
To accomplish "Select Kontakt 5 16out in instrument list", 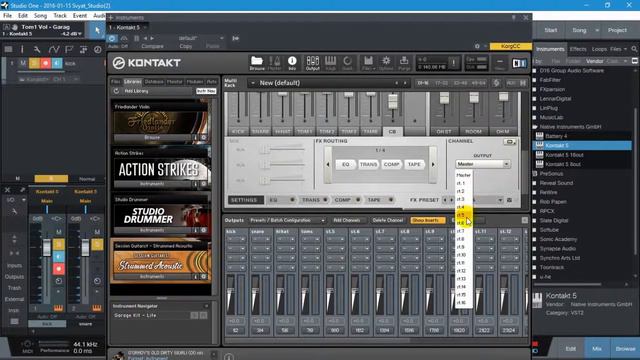I will pos(564,155).
